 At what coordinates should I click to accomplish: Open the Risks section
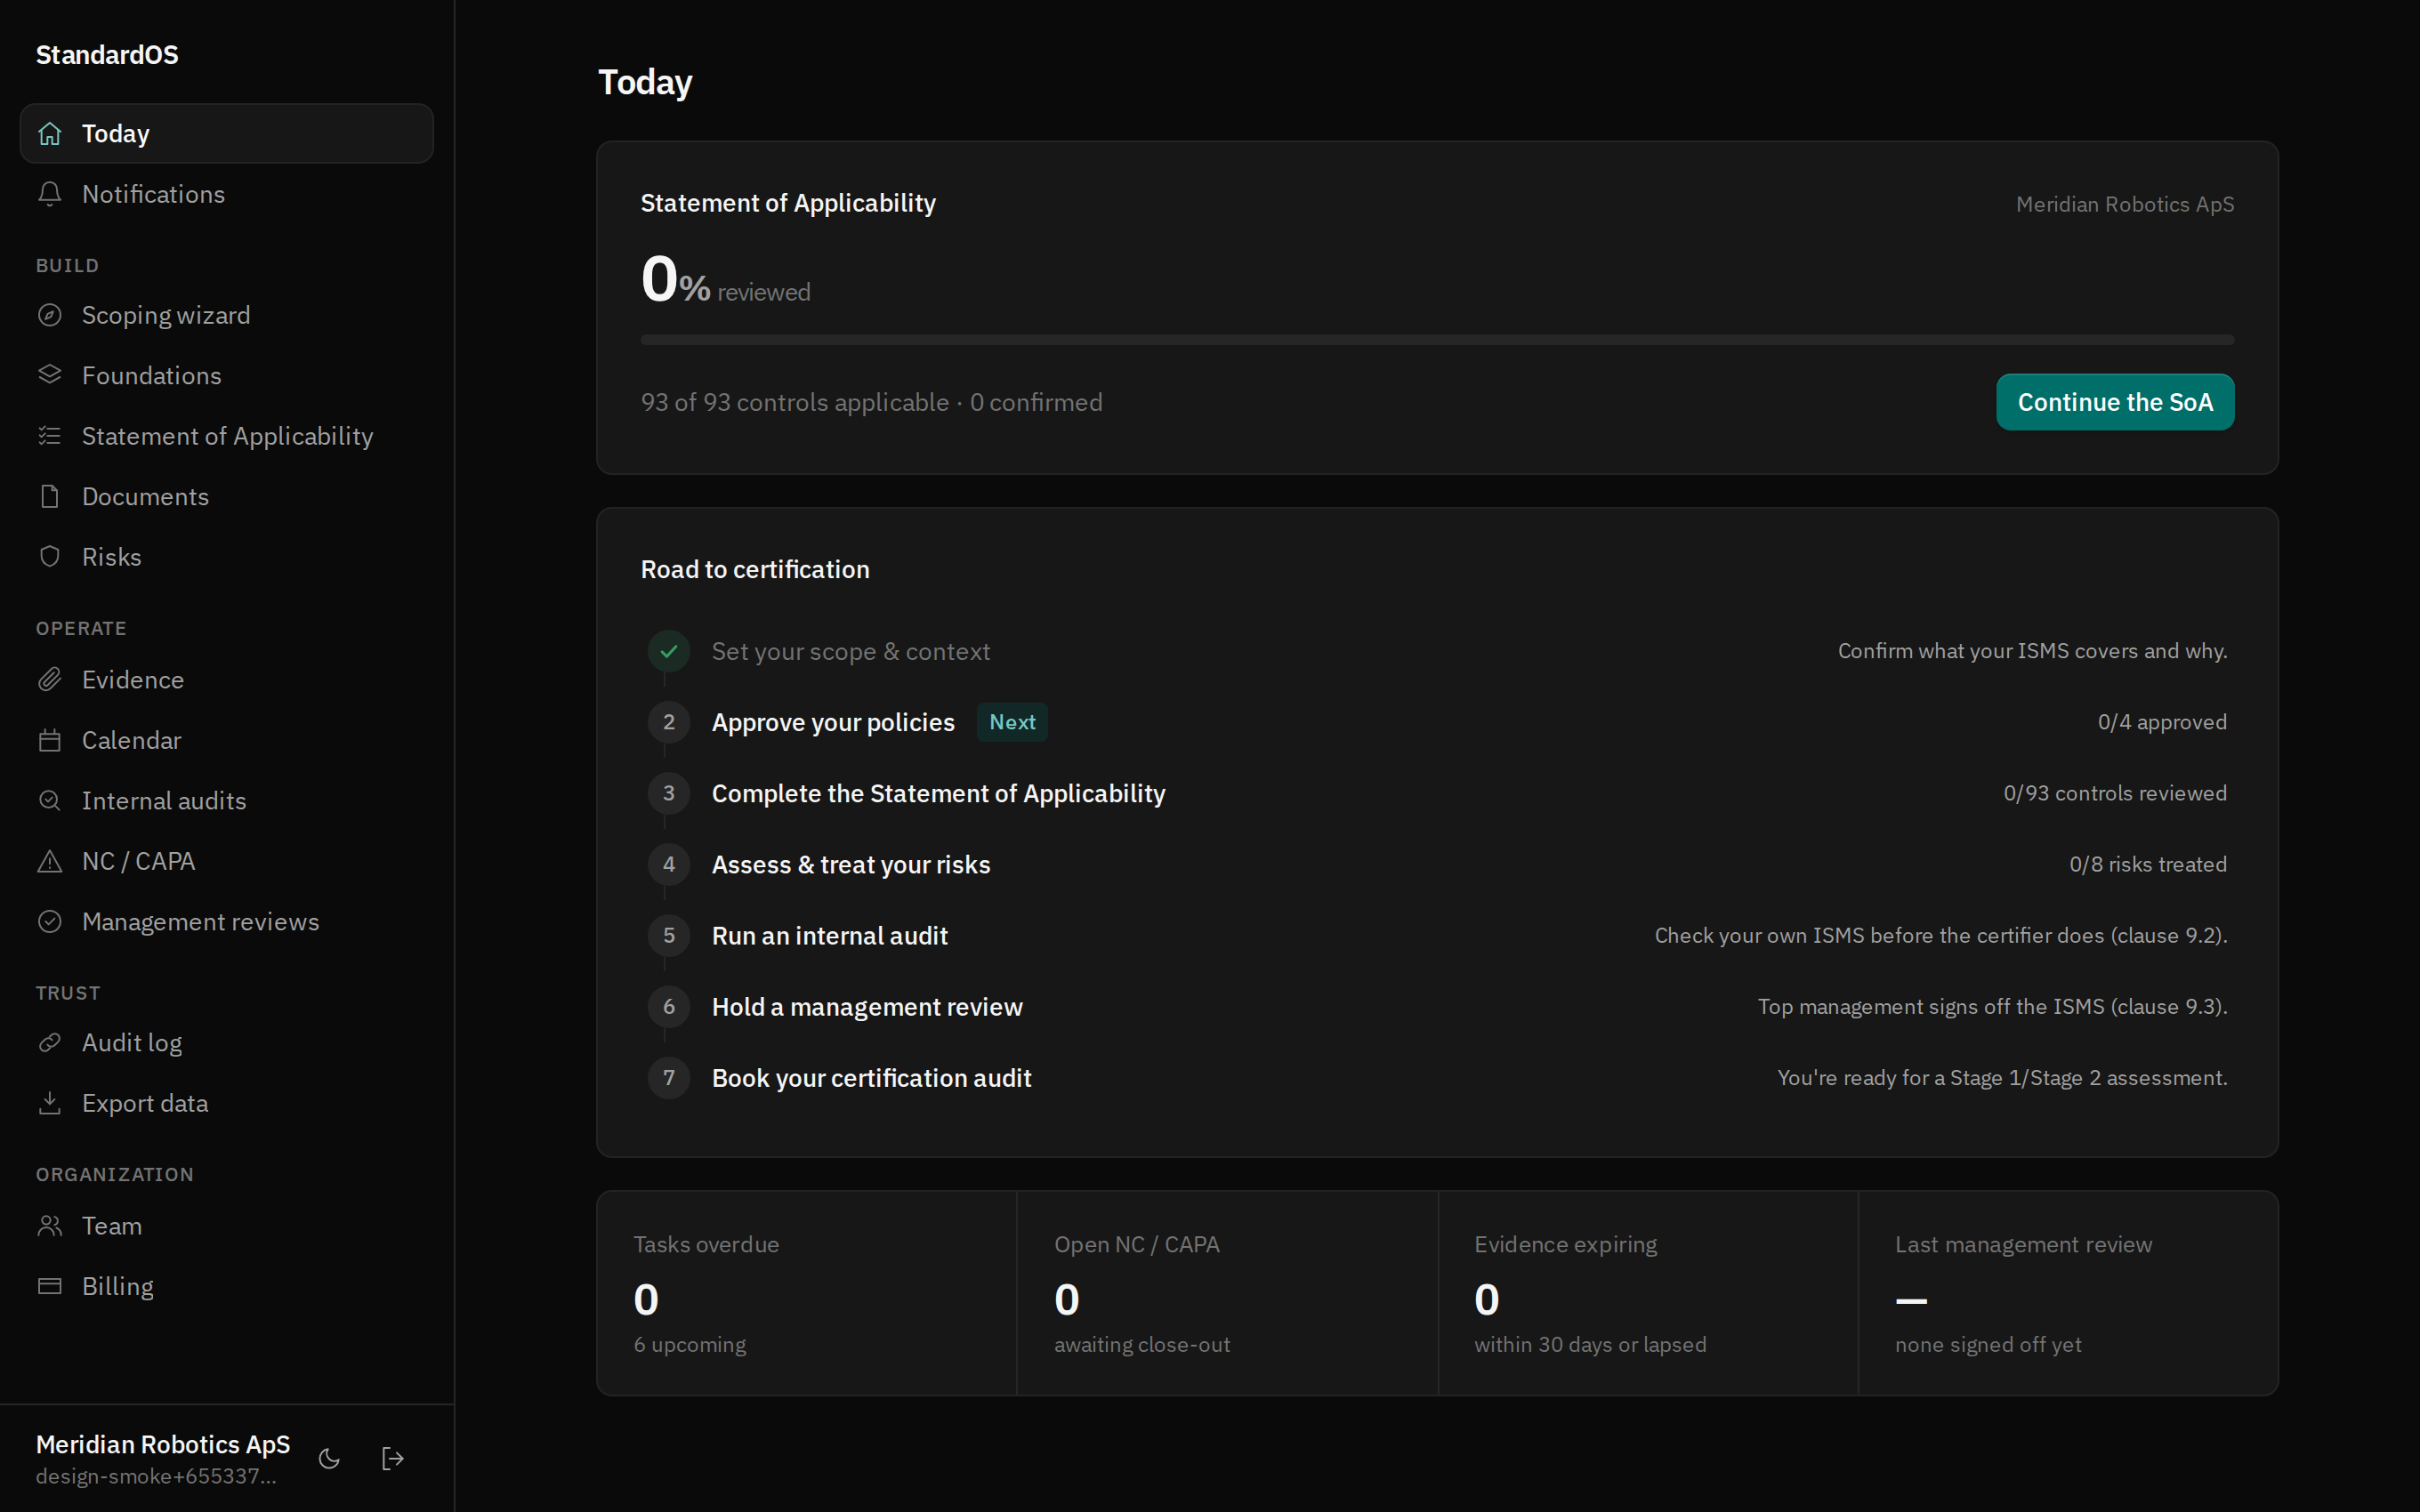227,557
